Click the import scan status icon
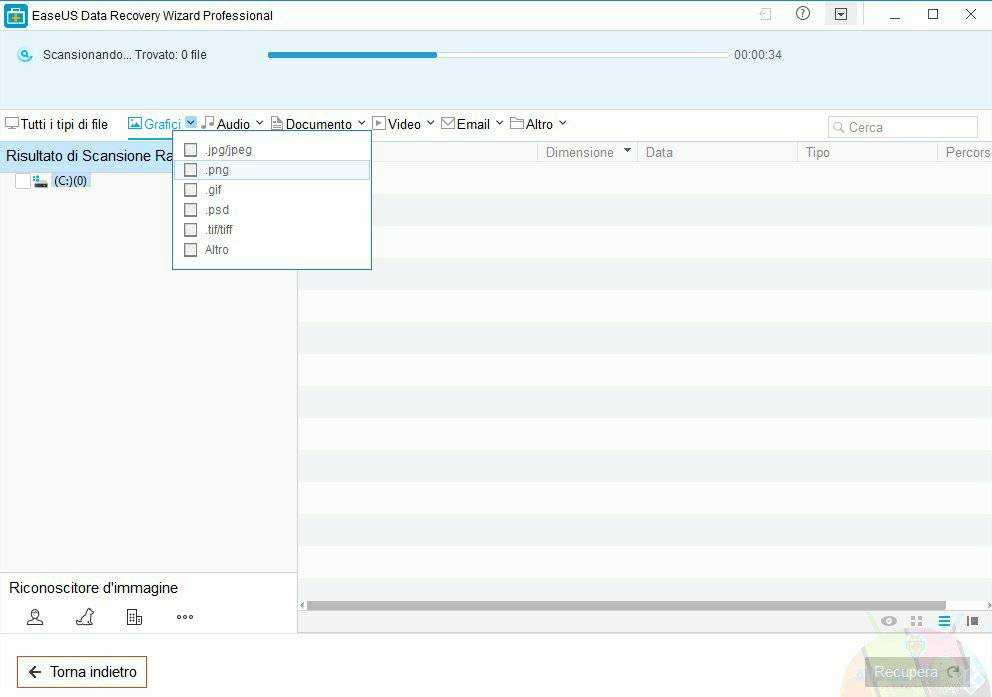Image resolution: width=992 pixels, height=697 pixels. [x=766, y=14]
